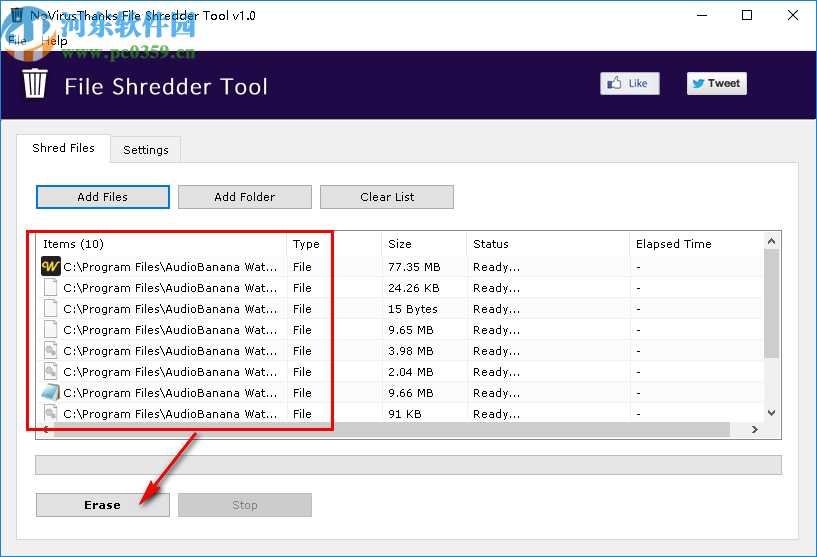Sort by the Elapsed Time column header
Viewport: 817px width, 557px height.
[696, 244]
